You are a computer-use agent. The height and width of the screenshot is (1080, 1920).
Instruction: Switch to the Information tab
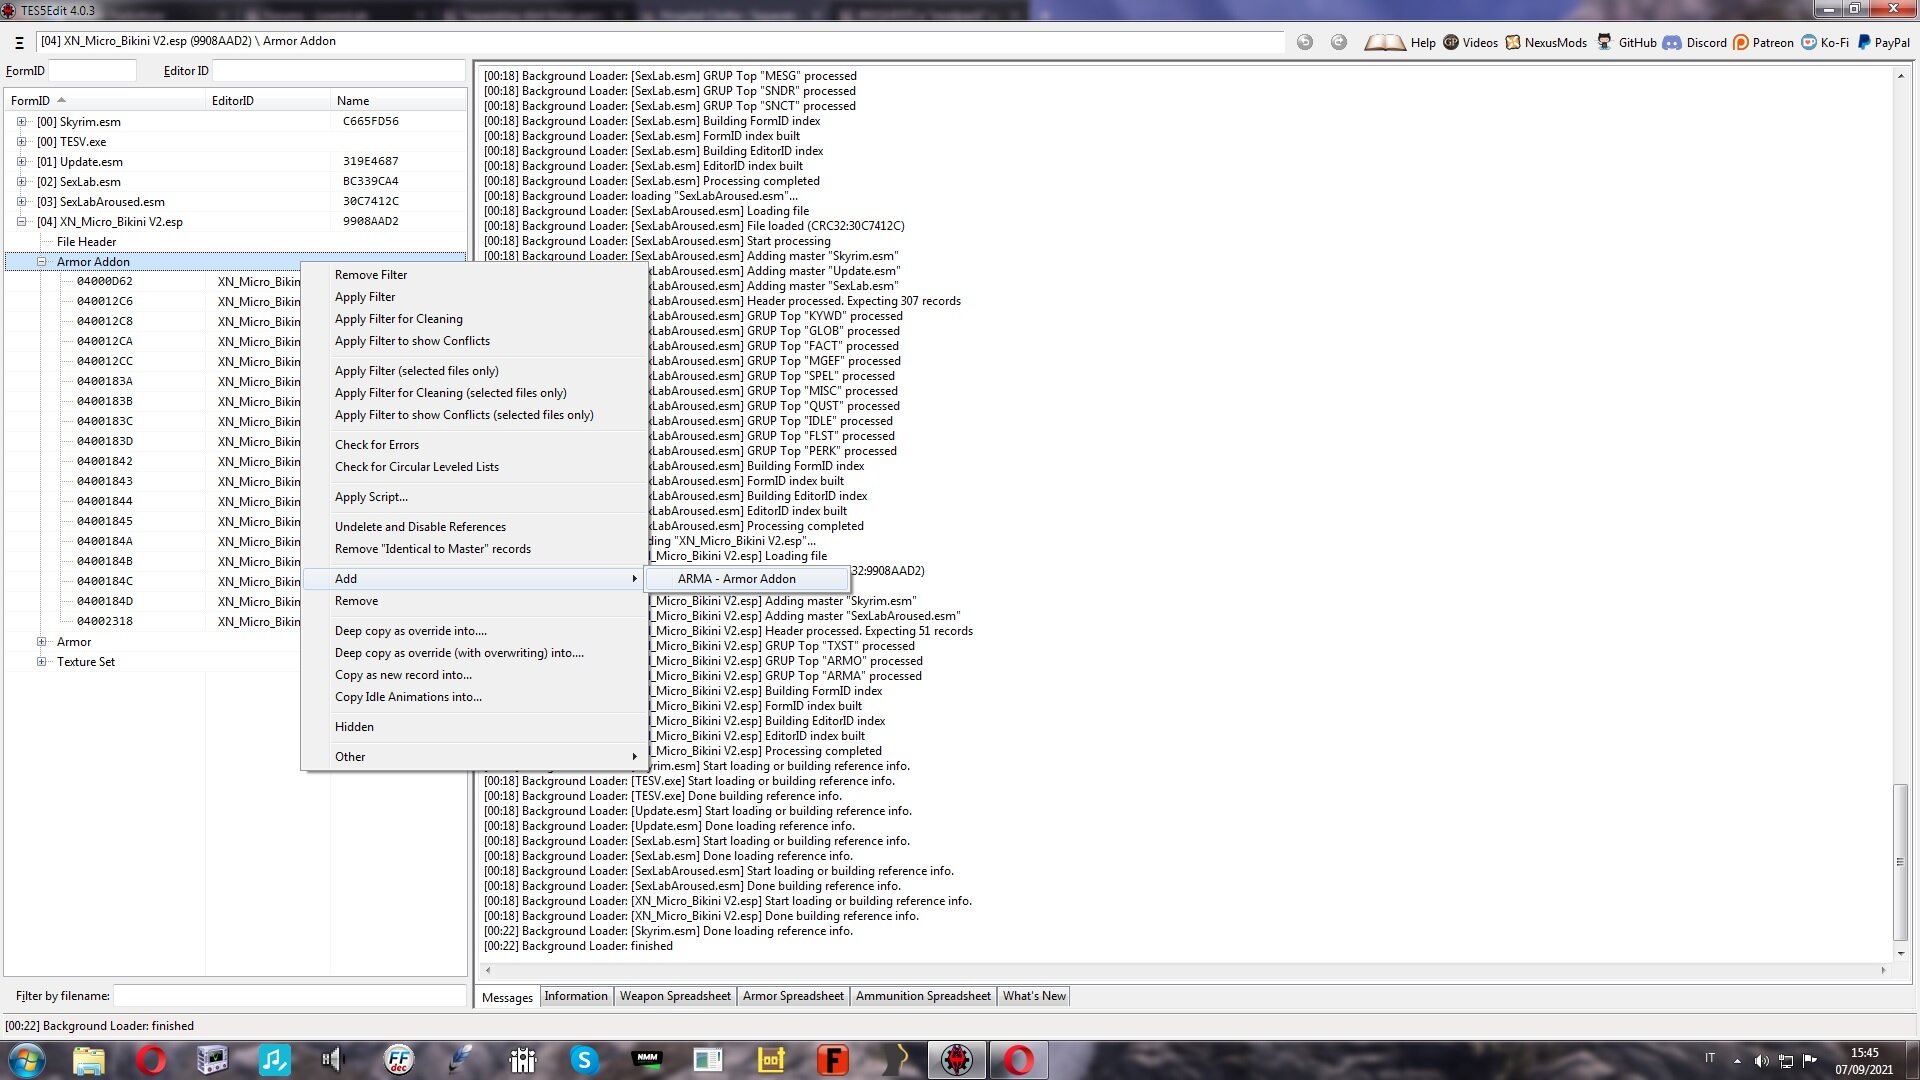pos(576,996)
